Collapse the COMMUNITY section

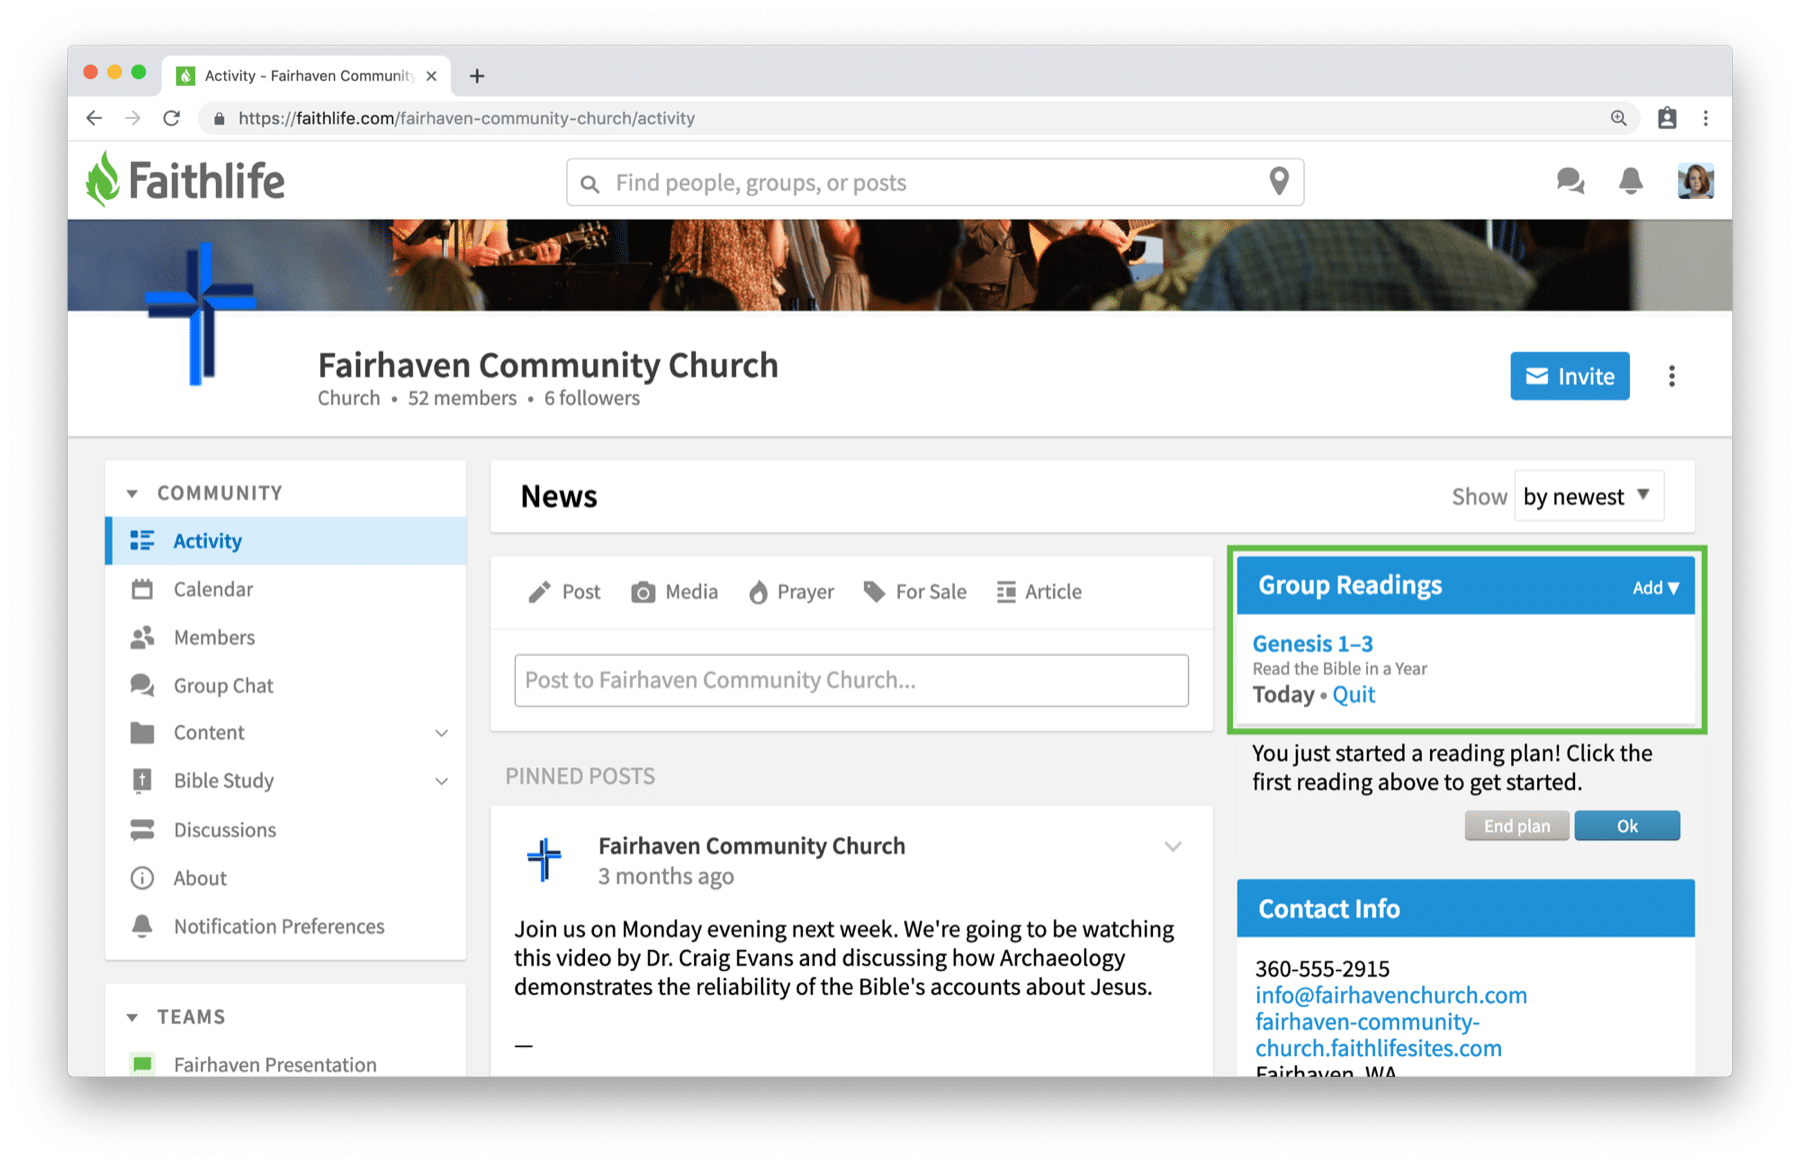(x=132, y=493)
